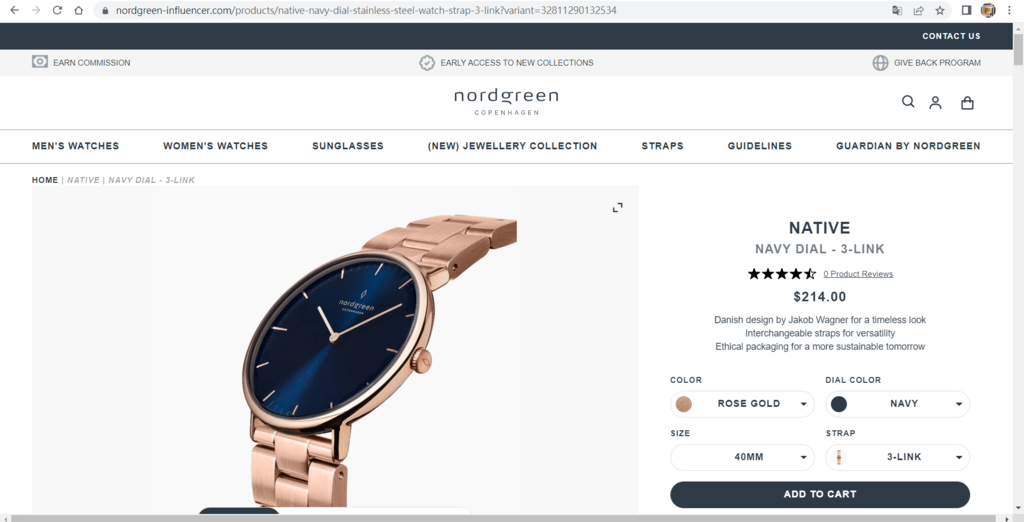Open the 0 Product Reviews link
The width and height of the screenshot is (1024, 522).
coord(857,274)
